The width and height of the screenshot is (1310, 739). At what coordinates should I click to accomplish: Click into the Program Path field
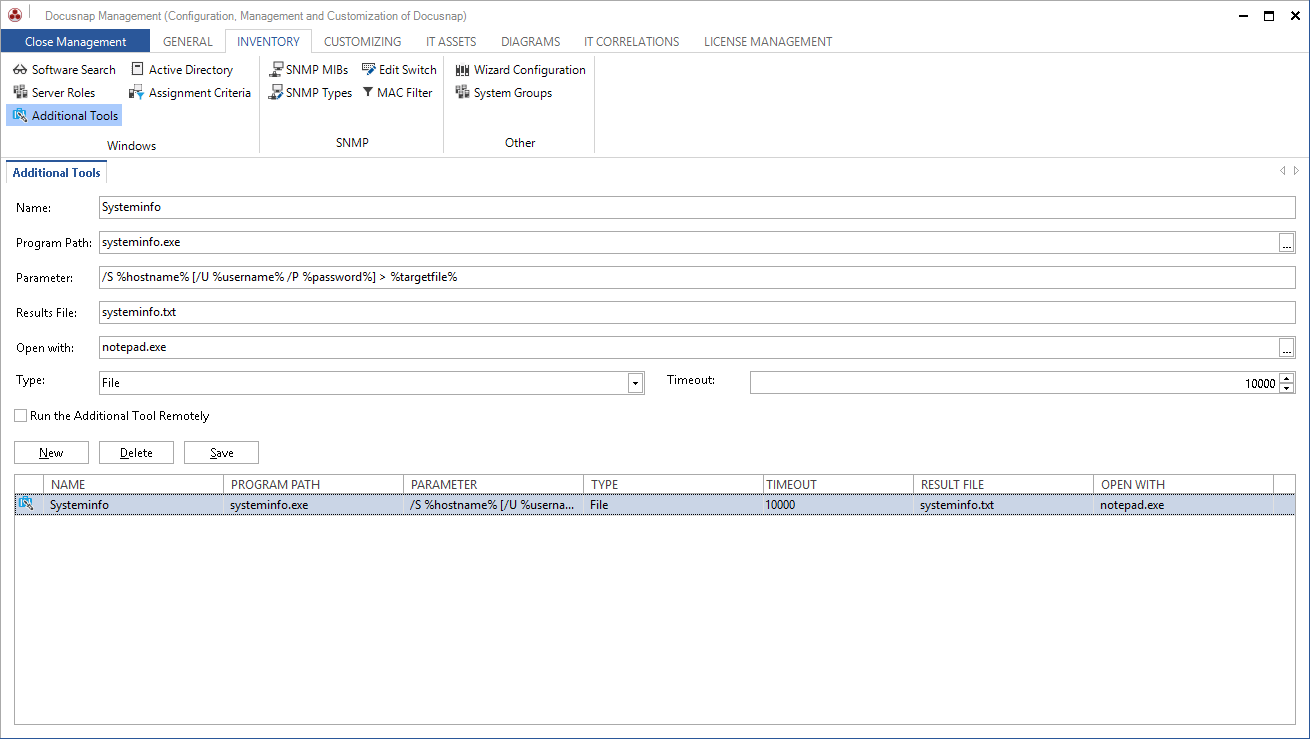[688, 243]
